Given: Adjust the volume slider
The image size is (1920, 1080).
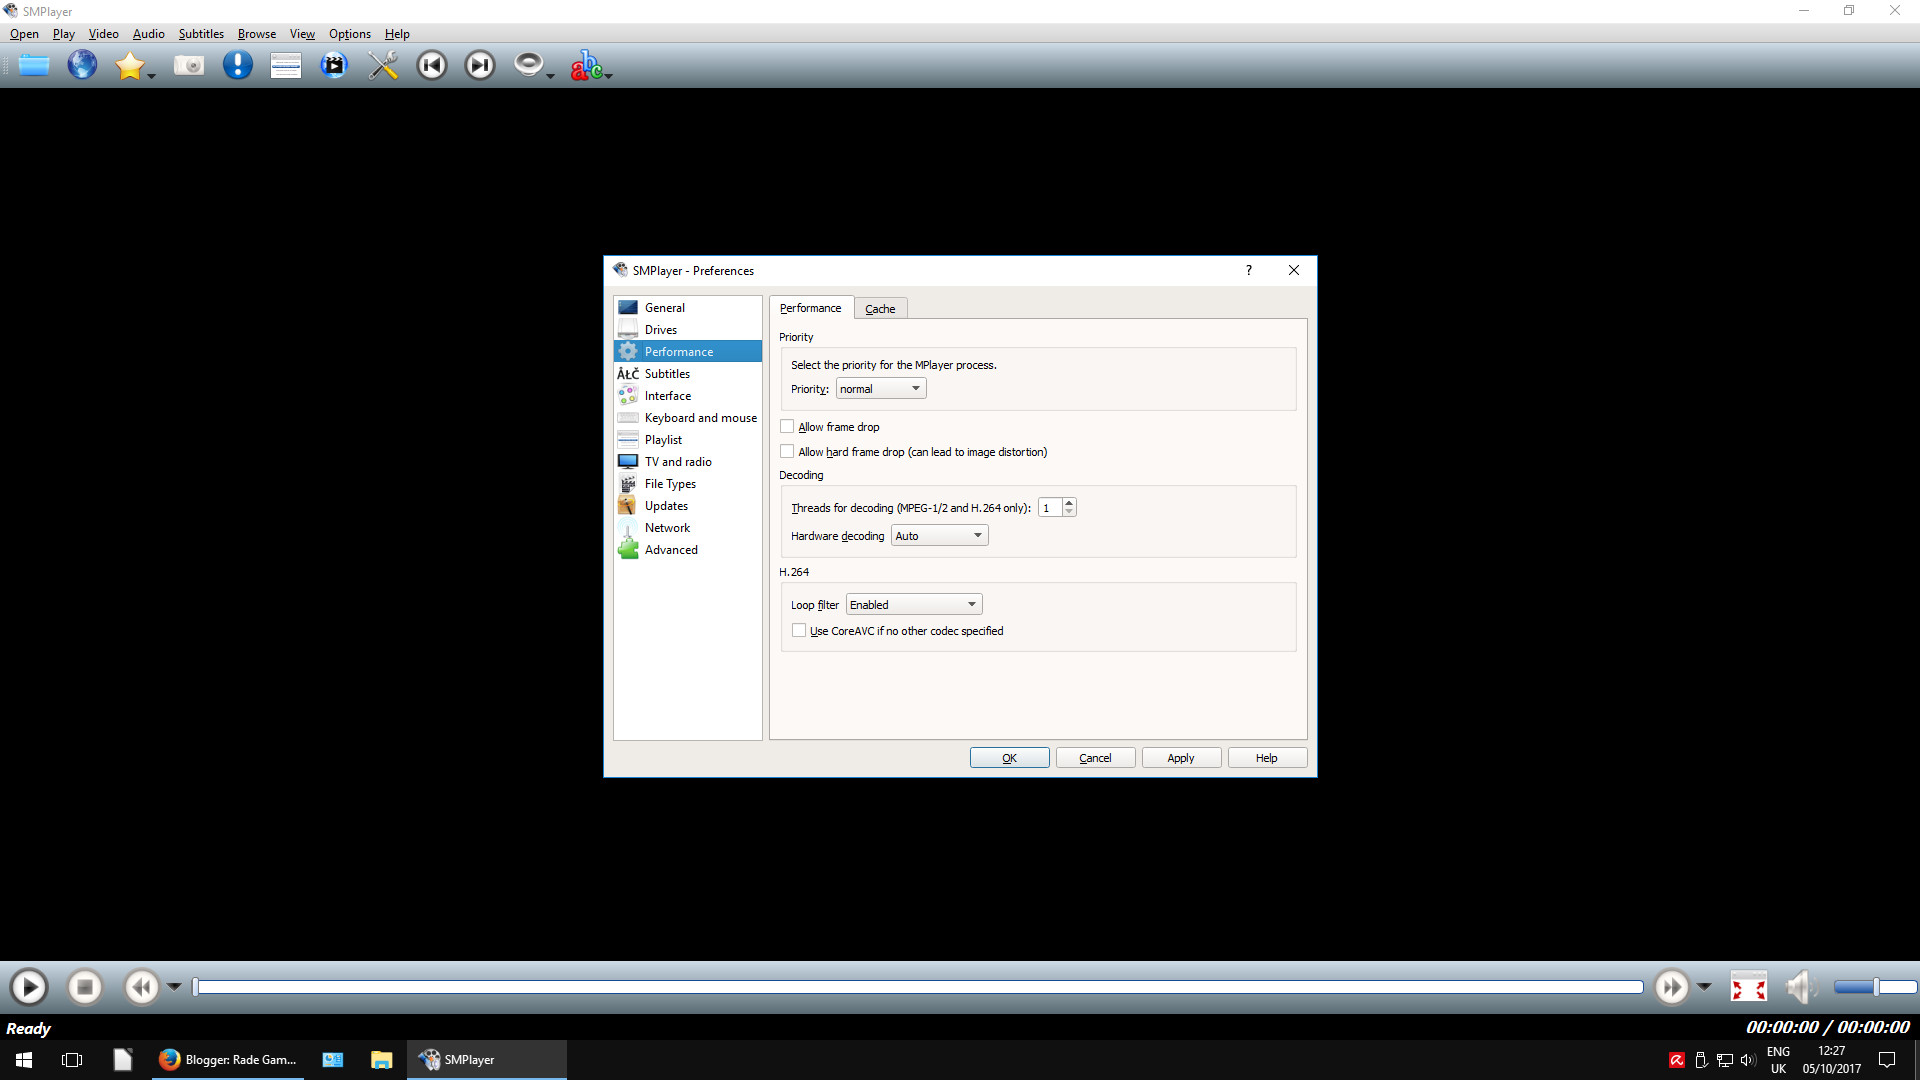Looking at the screenshot, I should (1874, 988).
